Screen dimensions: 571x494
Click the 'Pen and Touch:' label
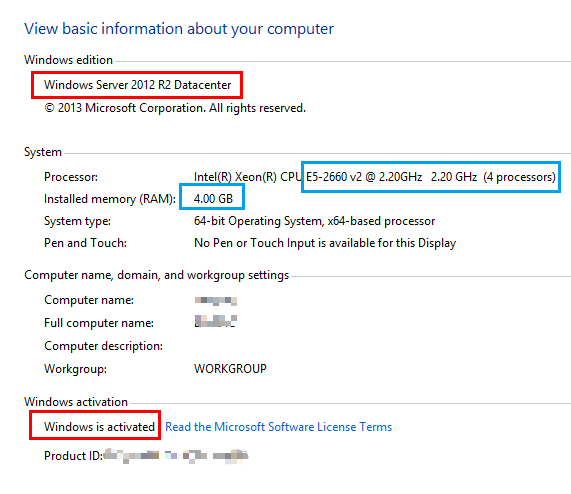pos(86,243)
